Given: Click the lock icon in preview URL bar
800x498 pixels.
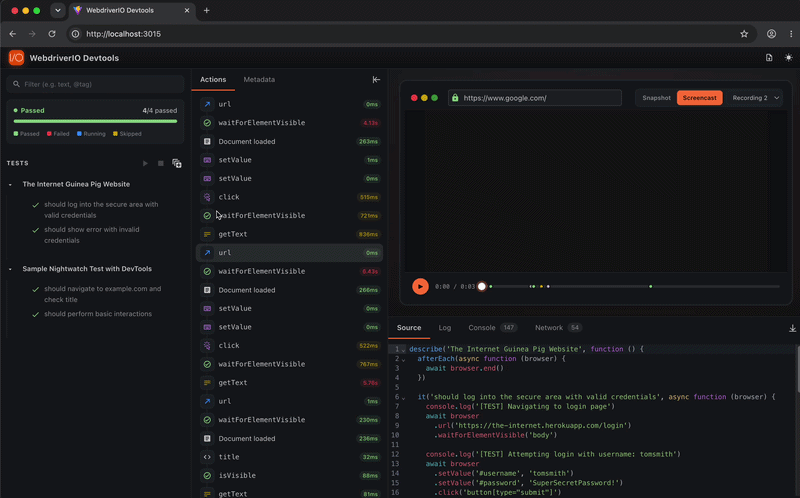Looking at the screenshot, I should point(455,97).
